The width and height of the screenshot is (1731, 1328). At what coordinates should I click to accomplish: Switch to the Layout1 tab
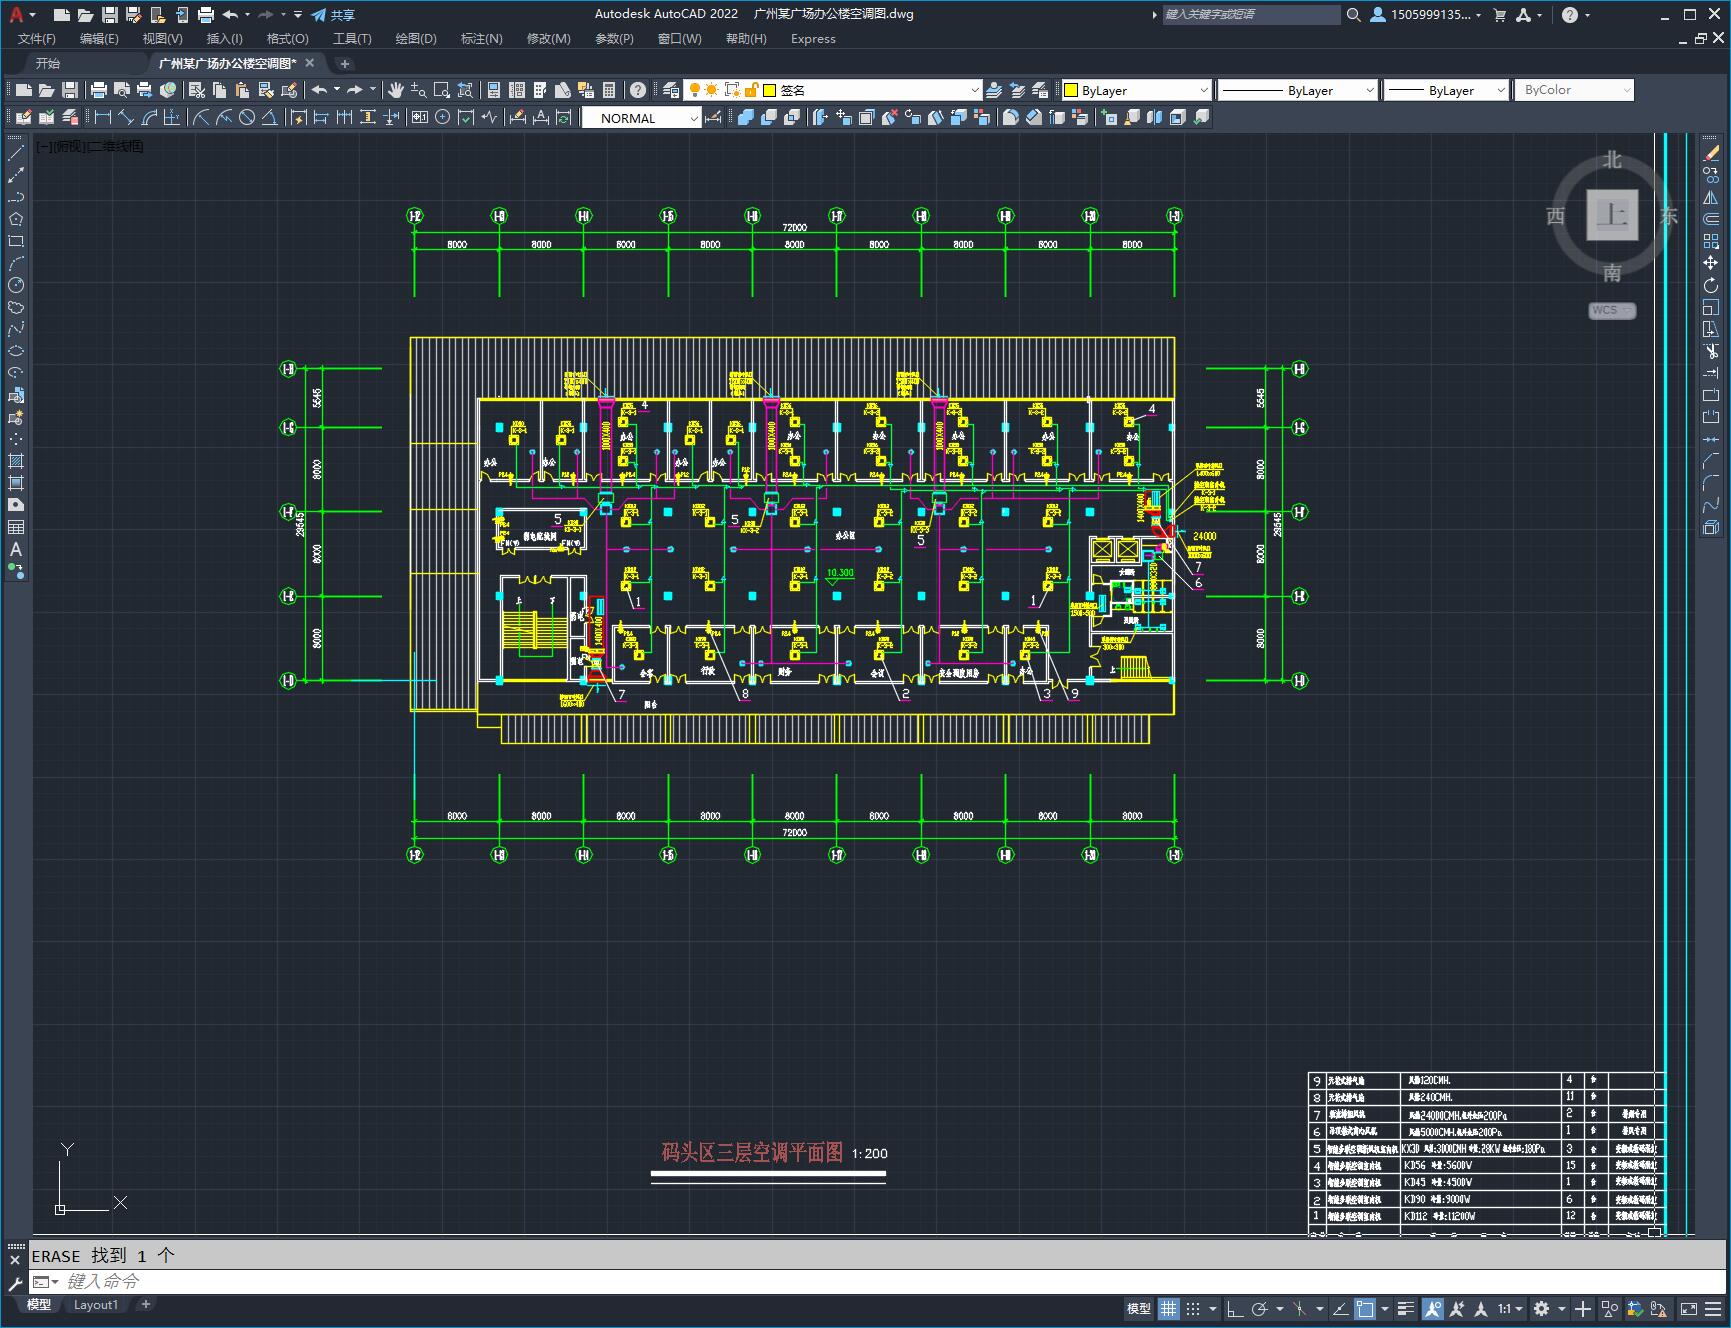[96, 1304]
